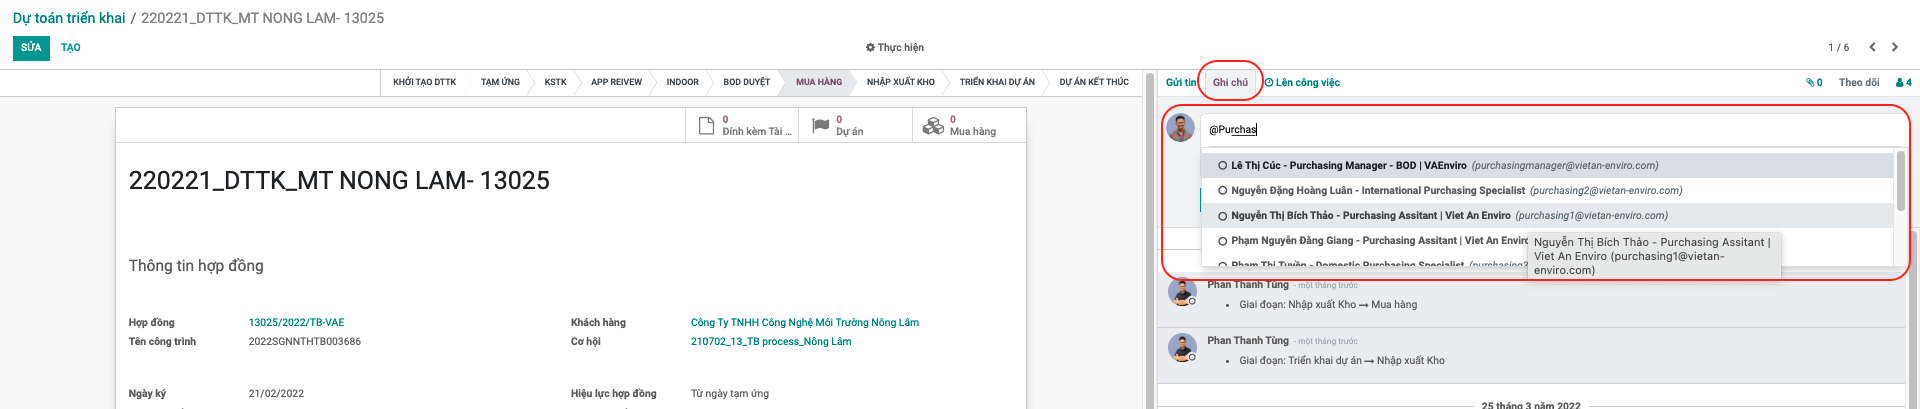1920x409 pixels.
Task: Click the SỬA edit button
Action: coord(31,48)
